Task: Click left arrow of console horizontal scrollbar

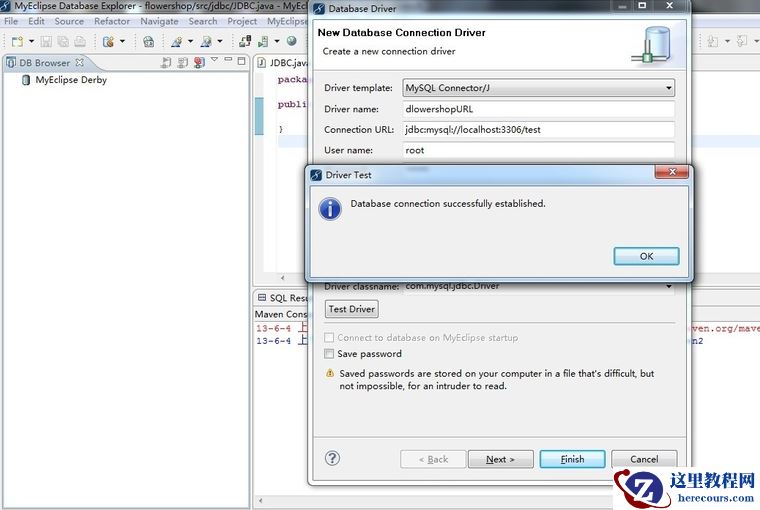Action: coord(261,500)
